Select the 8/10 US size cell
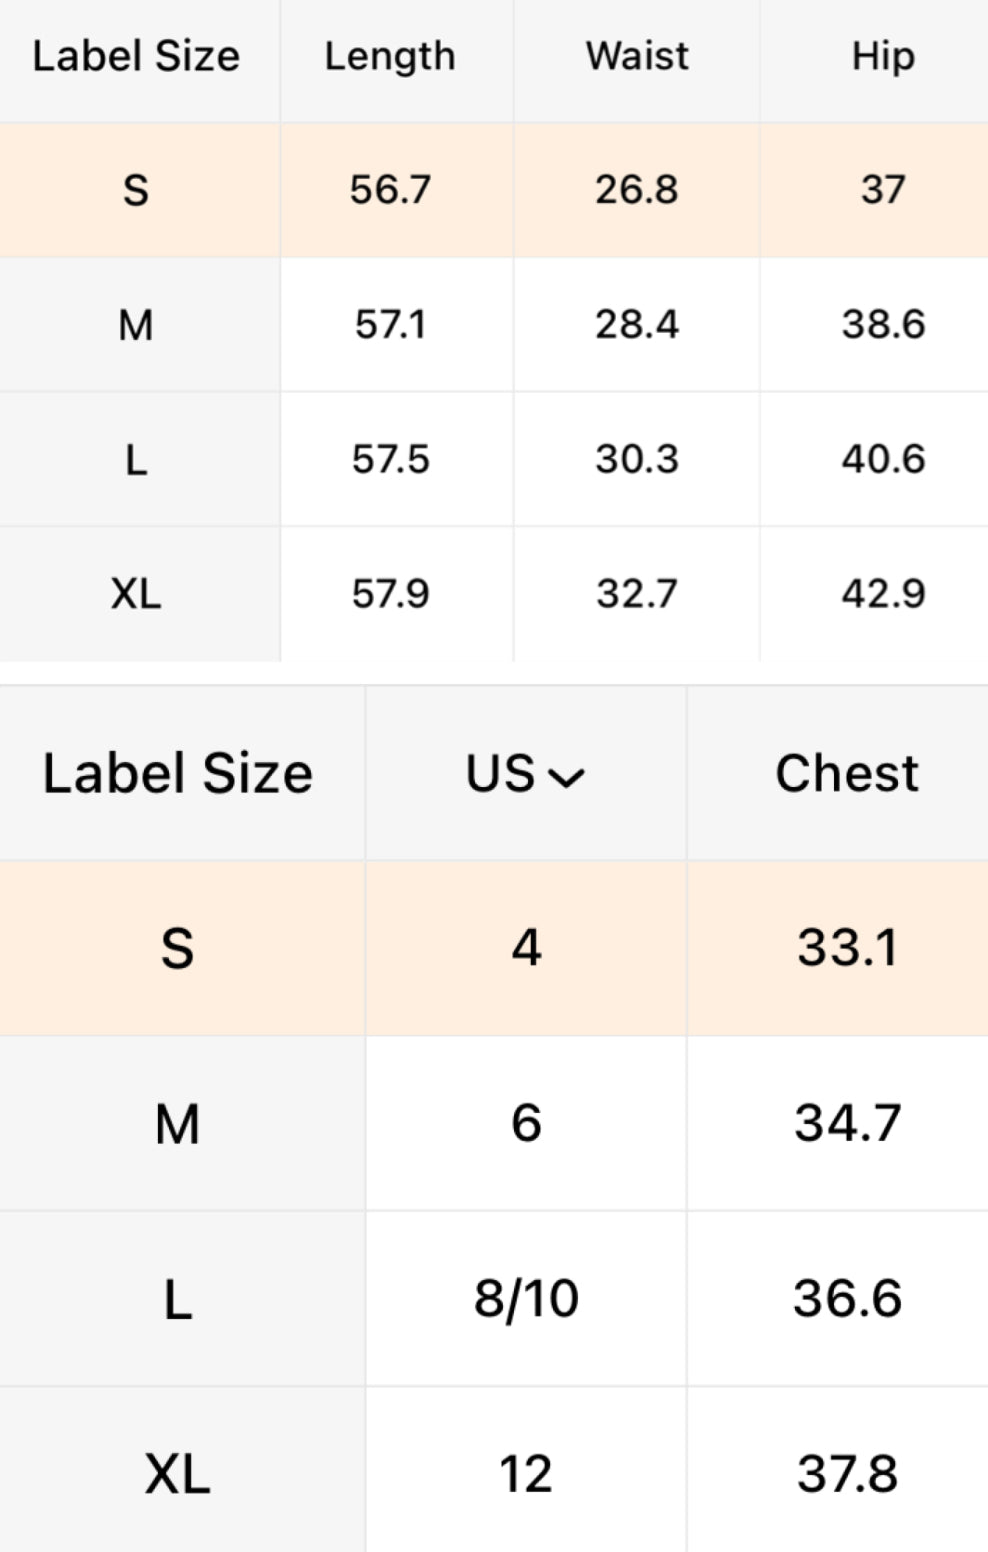The height and width of the screenshot is (1552, 988). [526, 1299]
